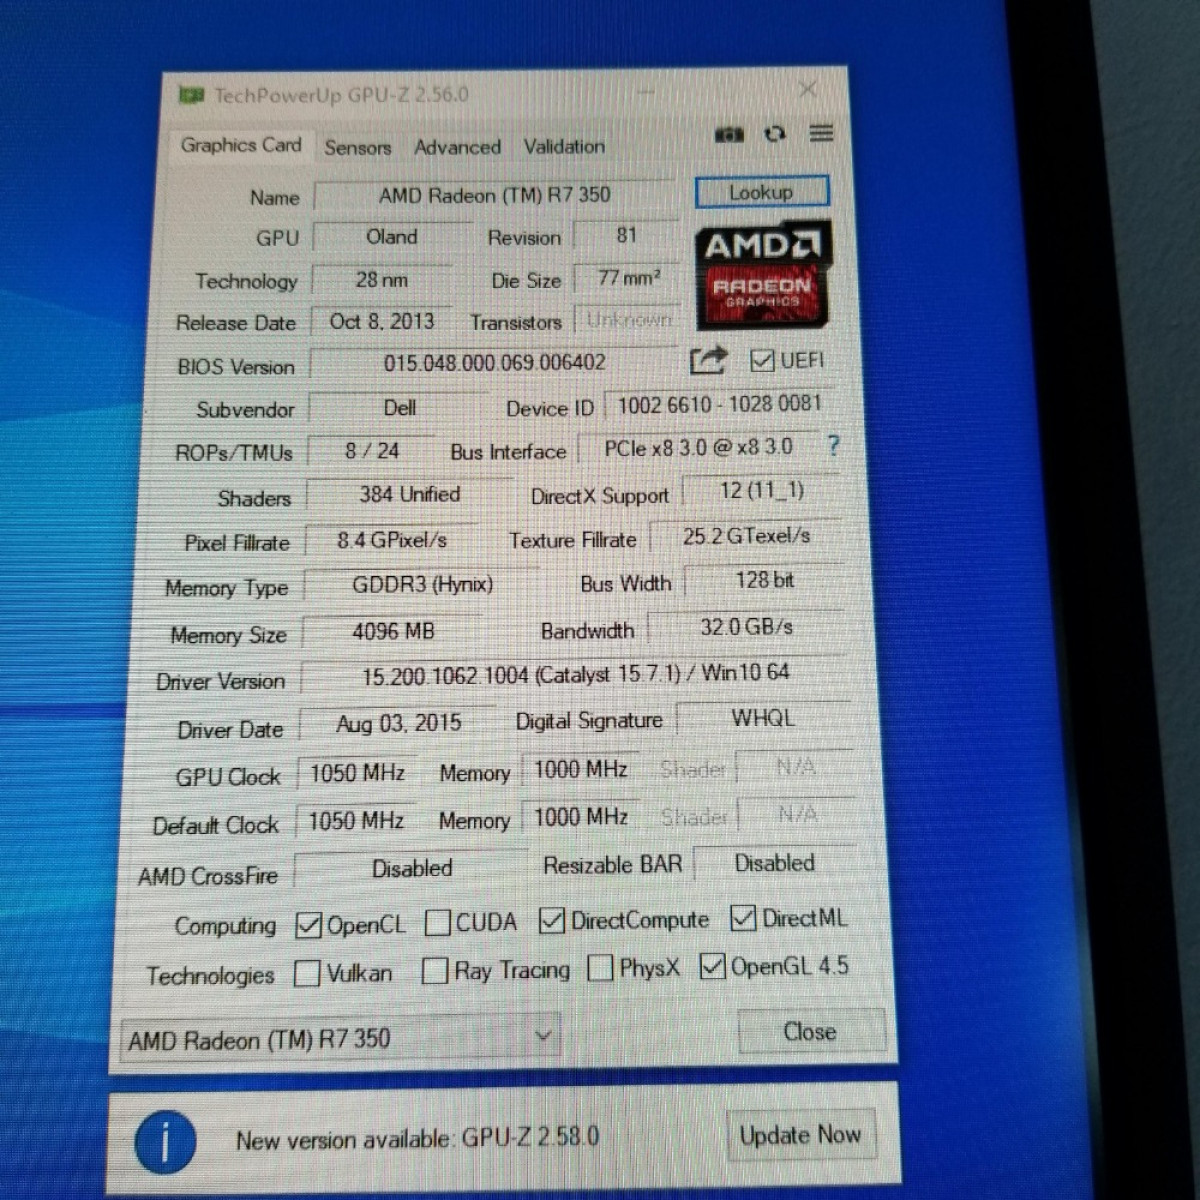Click the Lookup button
This screenshot has height=1200, width=1200.
[762, 192]
